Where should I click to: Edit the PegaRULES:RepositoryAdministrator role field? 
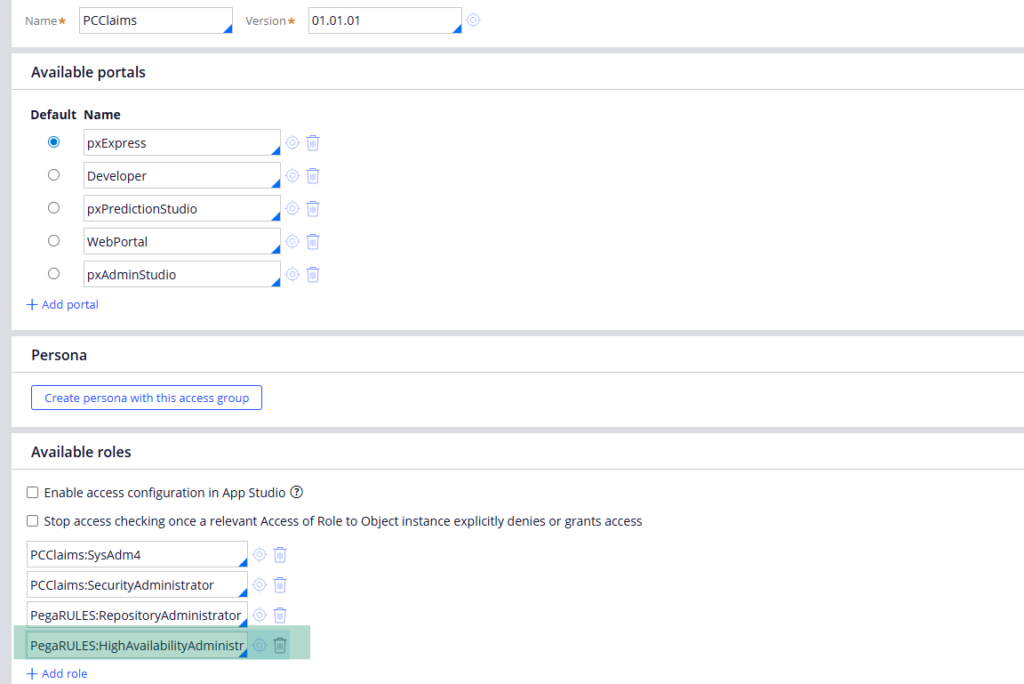click(x=137, y=615)
